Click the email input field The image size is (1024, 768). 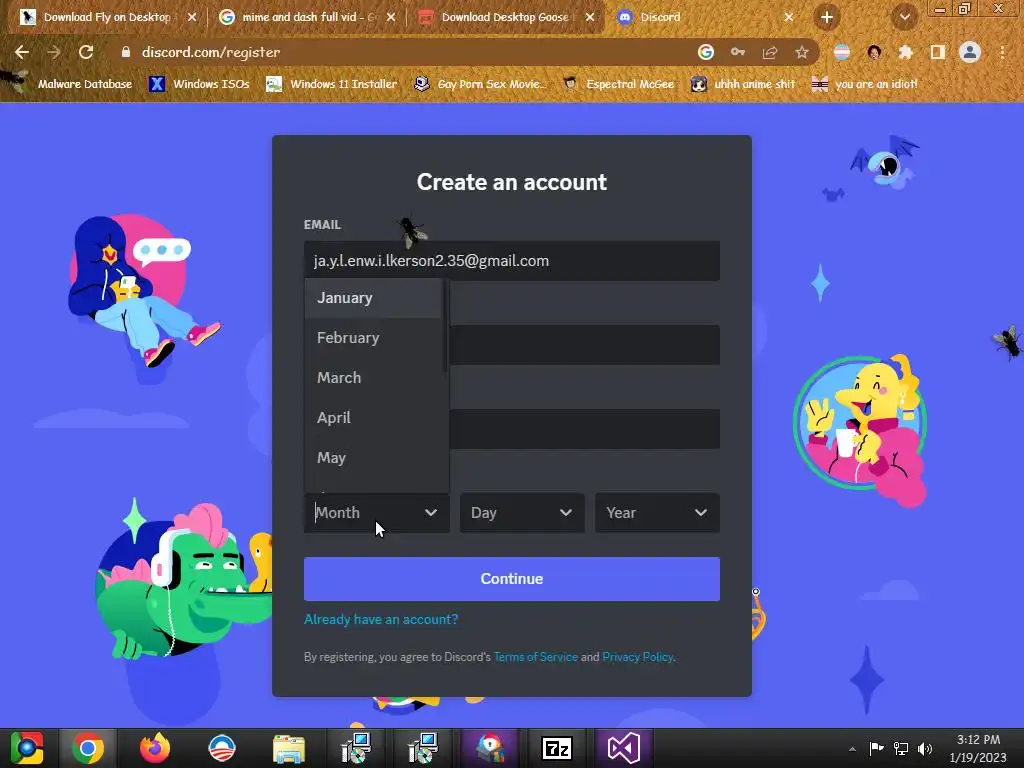pos(512,261)
